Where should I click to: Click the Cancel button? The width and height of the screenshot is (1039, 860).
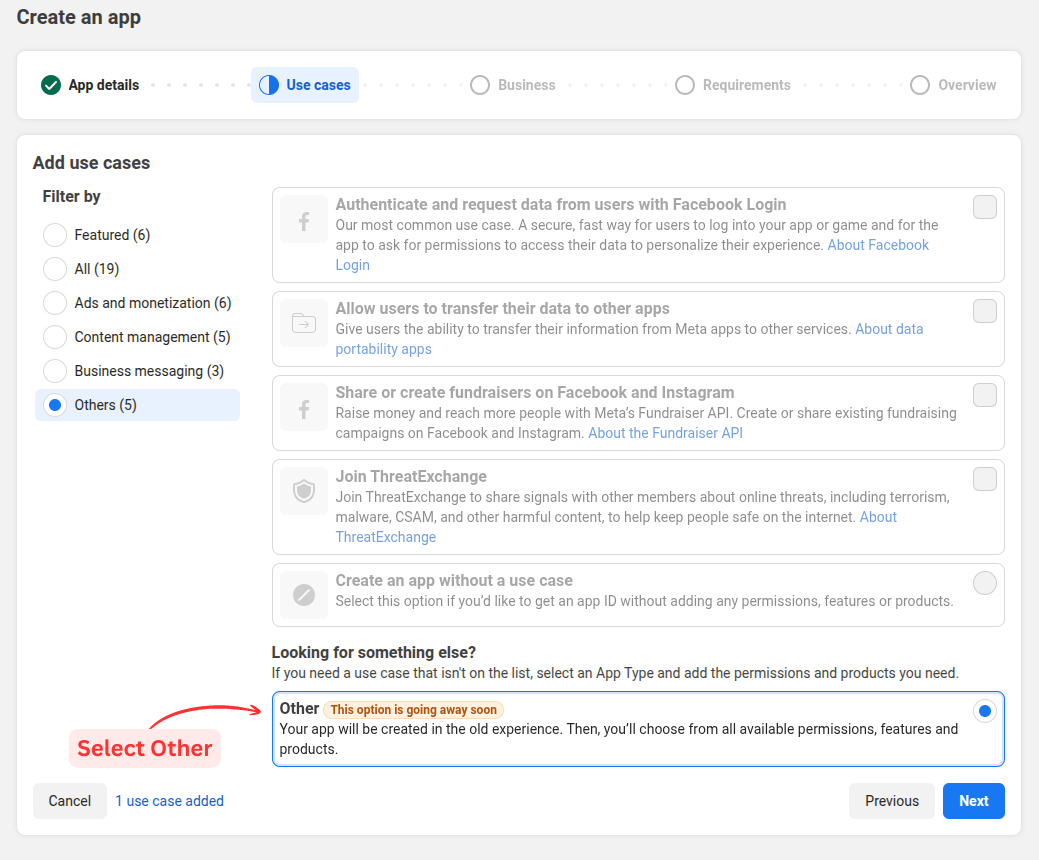(x=70, y=801)
